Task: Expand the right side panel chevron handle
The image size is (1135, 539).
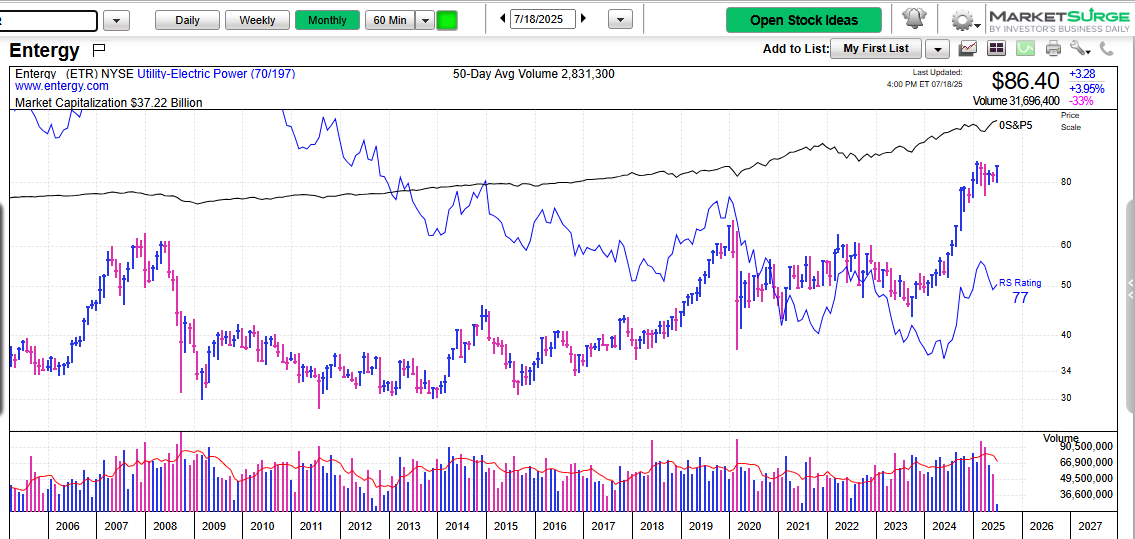Action: click(1131, 289)
